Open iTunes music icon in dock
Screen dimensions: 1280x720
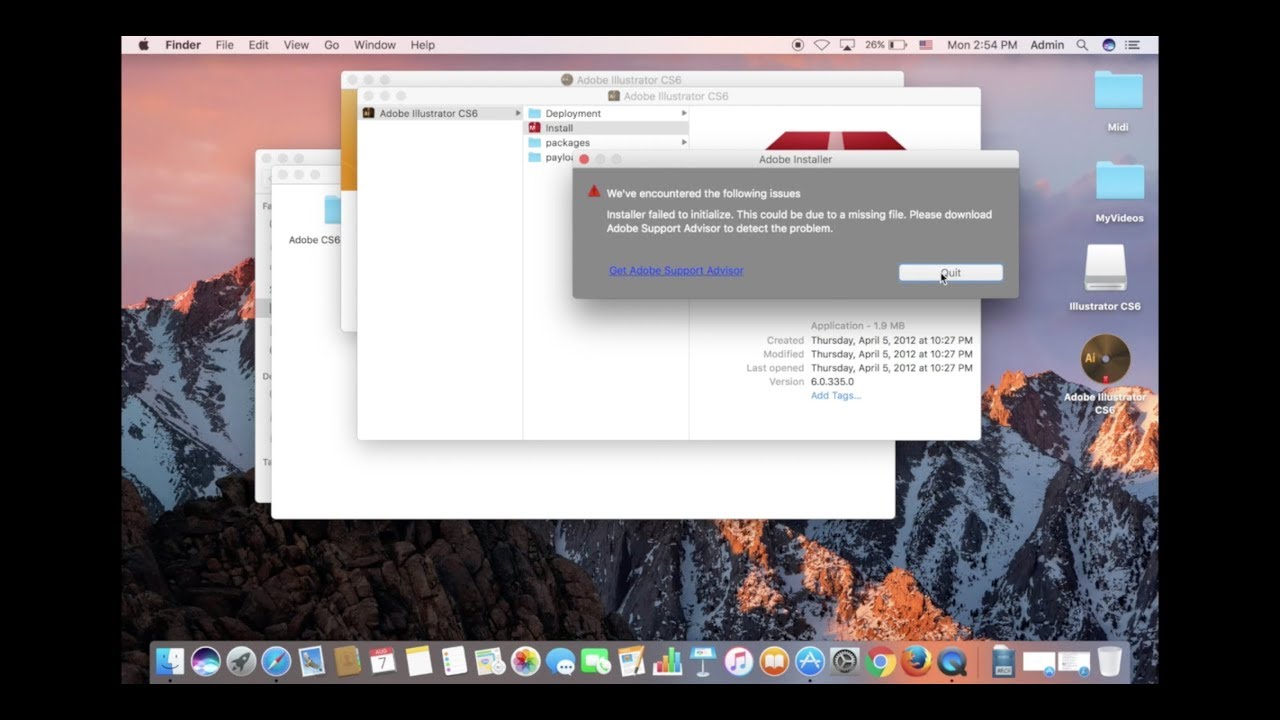click(x=738, y=661)
